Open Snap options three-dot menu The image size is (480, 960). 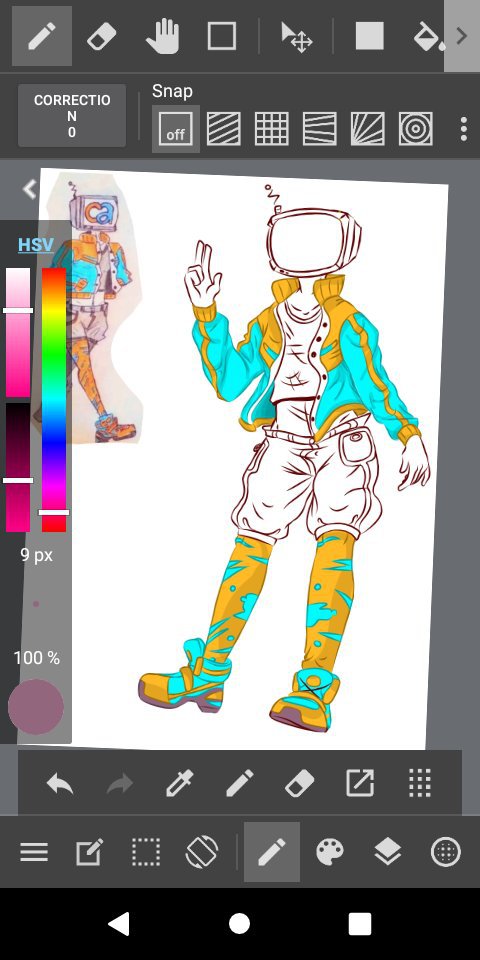(x=463, y=129)
